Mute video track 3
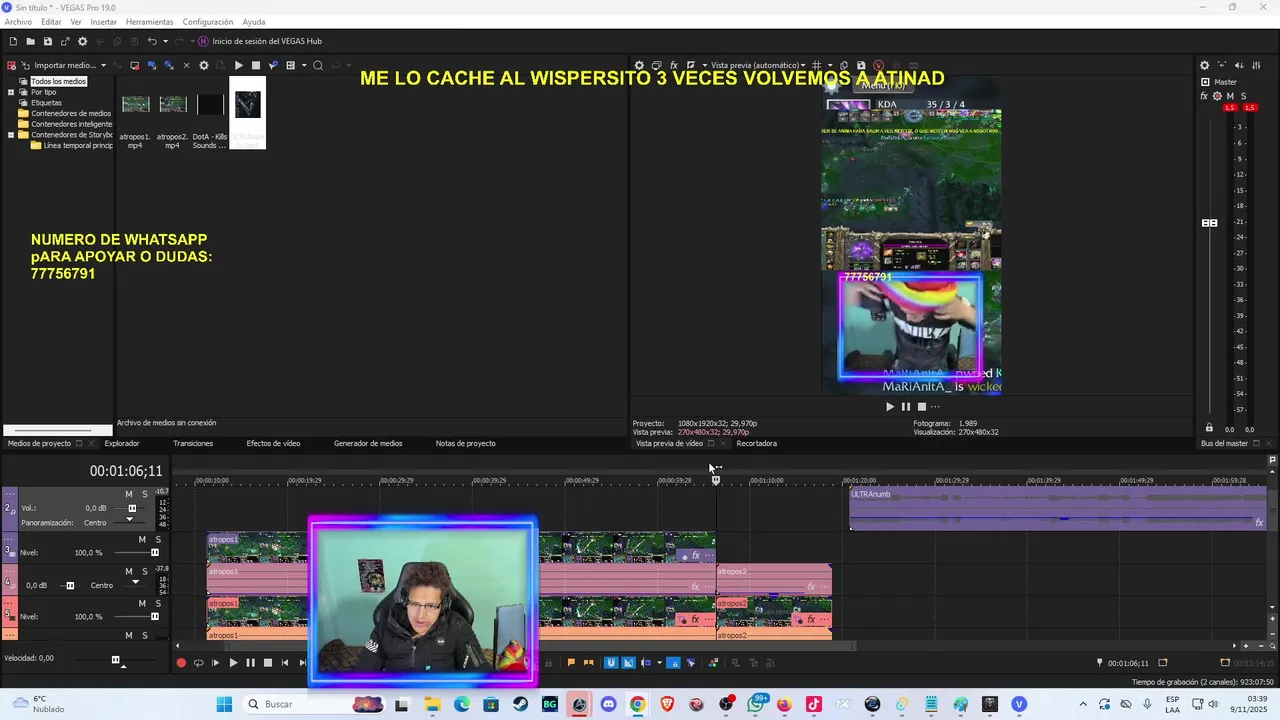 coord(142,539)
